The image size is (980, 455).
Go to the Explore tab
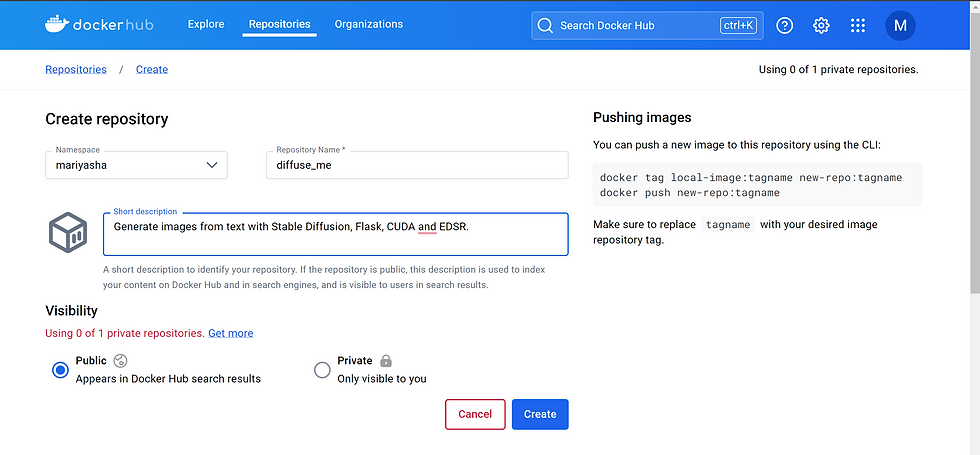coord(206,24)
